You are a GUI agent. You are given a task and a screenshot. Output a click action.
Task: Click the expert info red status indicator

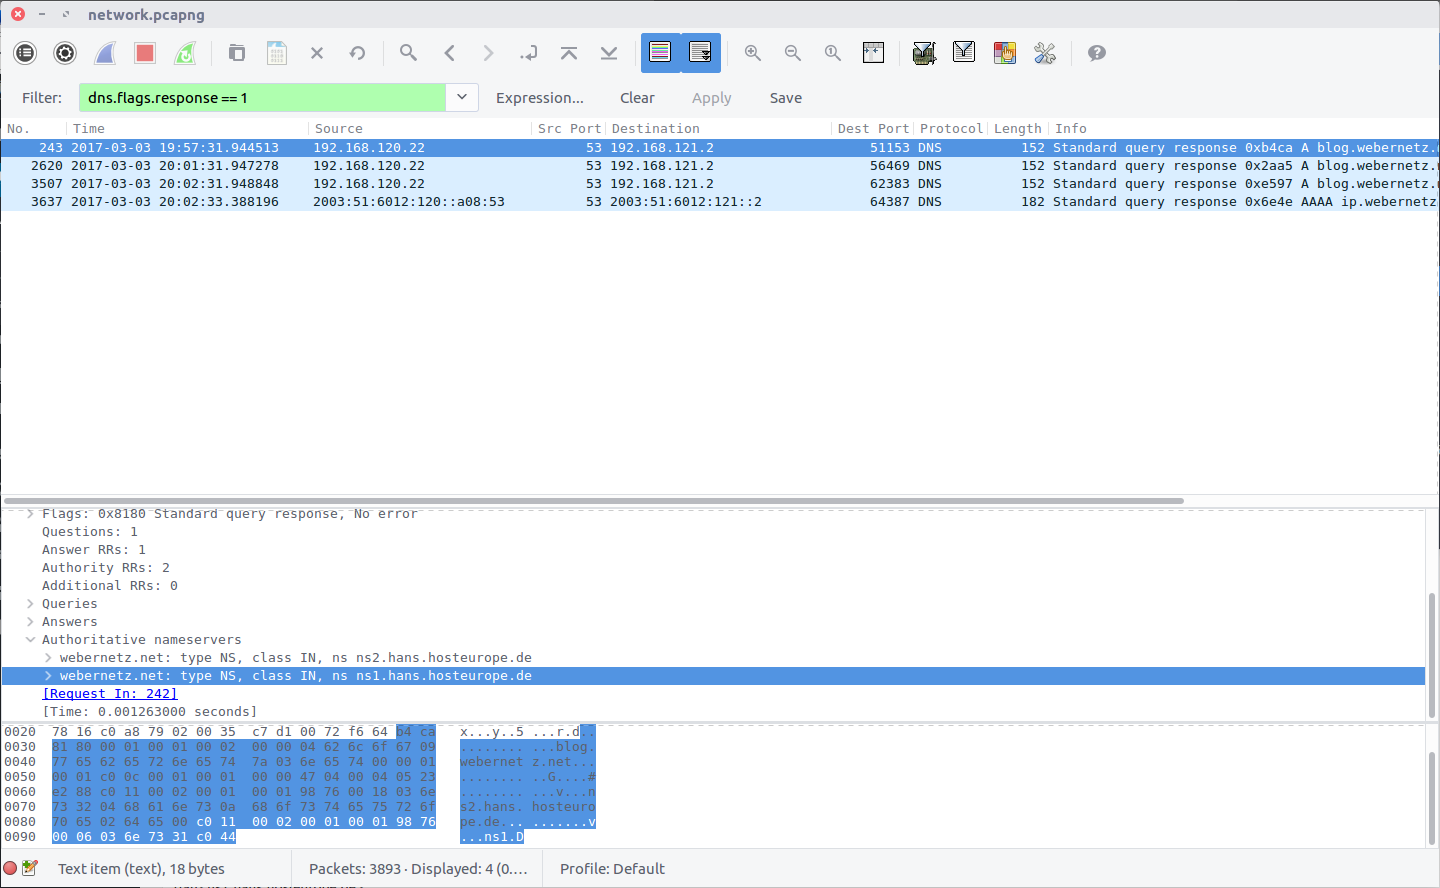click(11, 868)
